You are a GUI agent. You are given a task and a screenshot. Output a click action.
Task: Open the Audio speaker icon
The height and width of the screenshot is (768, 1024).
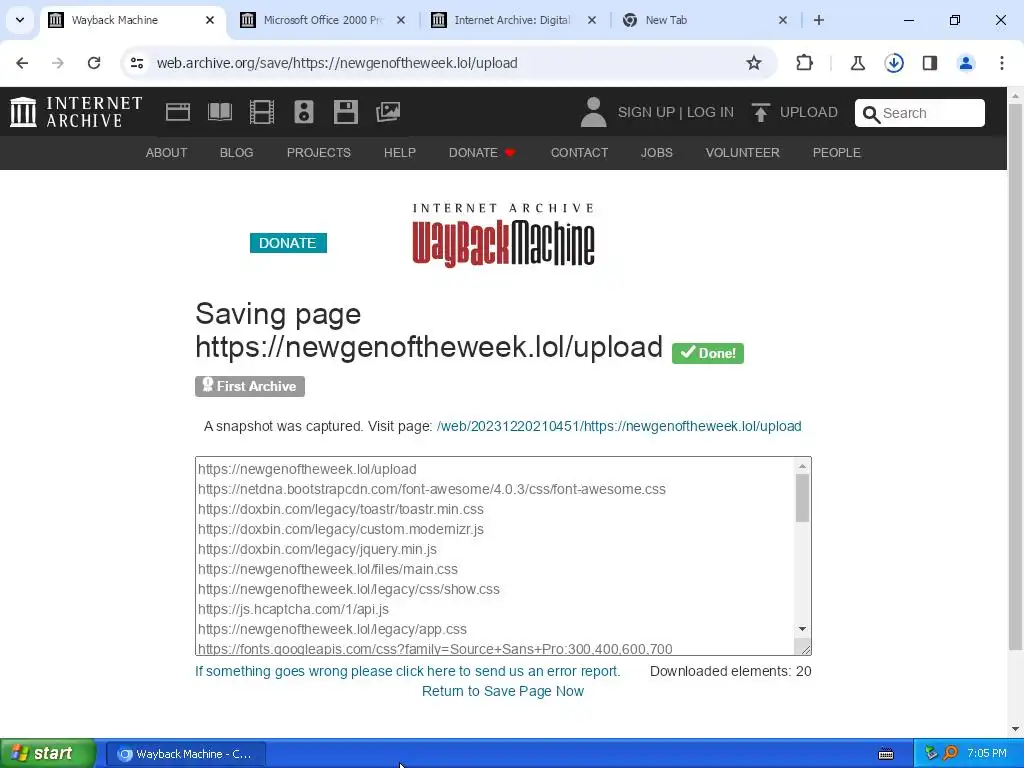(304, 112)
